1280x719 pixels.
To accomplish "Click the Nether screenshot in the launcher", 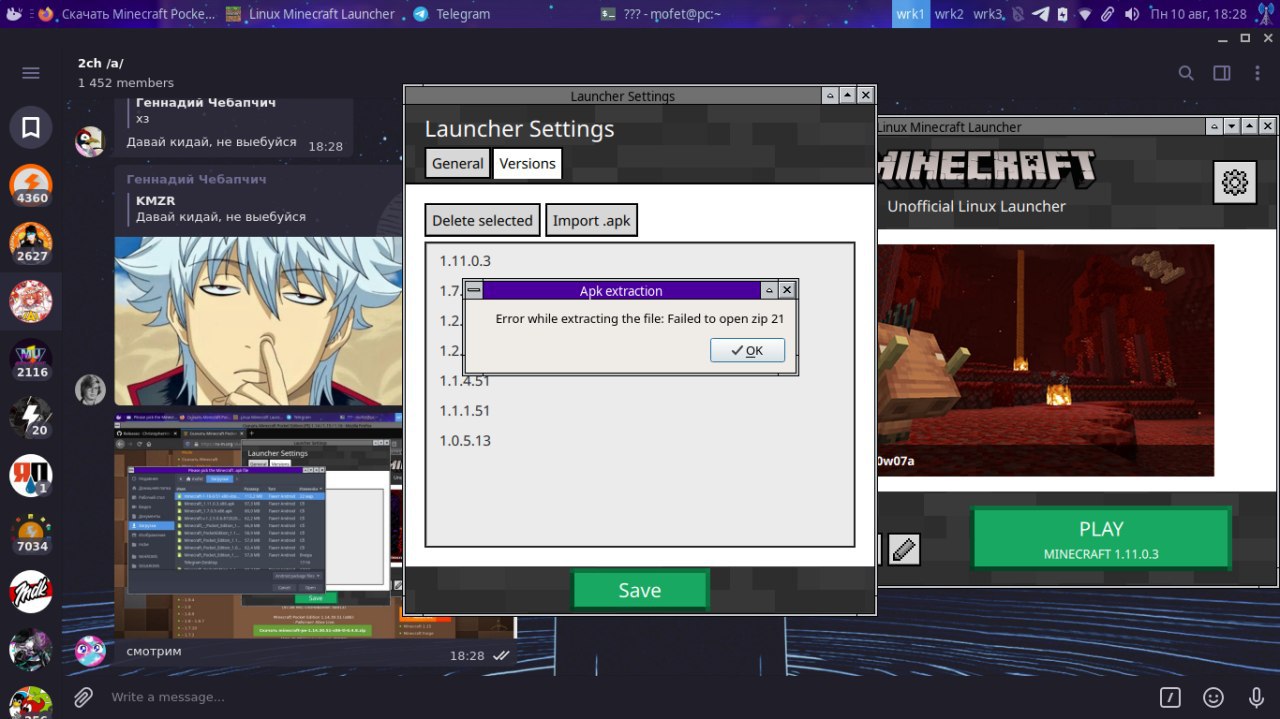I will [1045, 360].
